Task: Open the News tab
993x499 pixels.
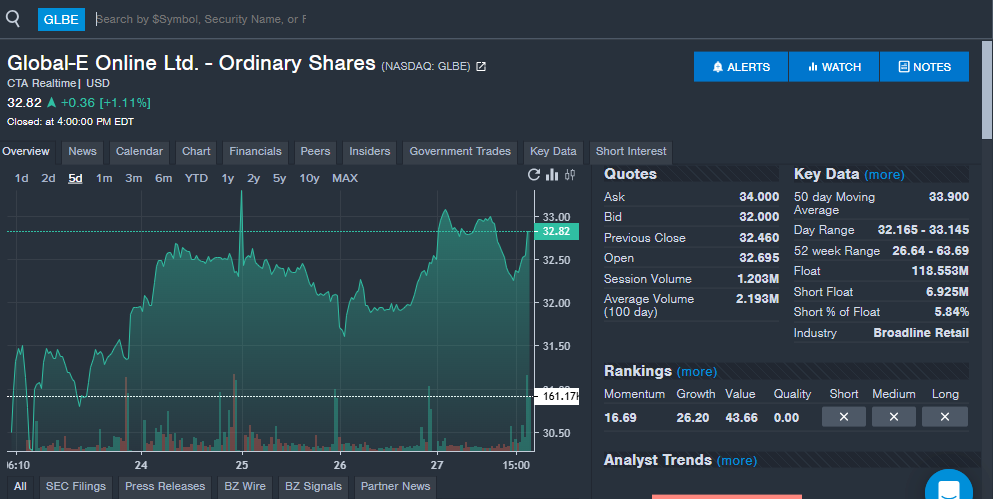Action: pos(82,152)
